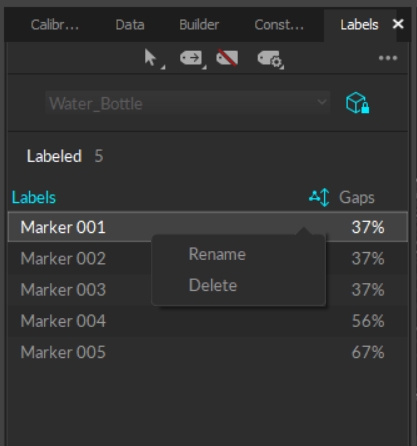
Task: Open the three-dot options menu
Action: coord(388,58)
